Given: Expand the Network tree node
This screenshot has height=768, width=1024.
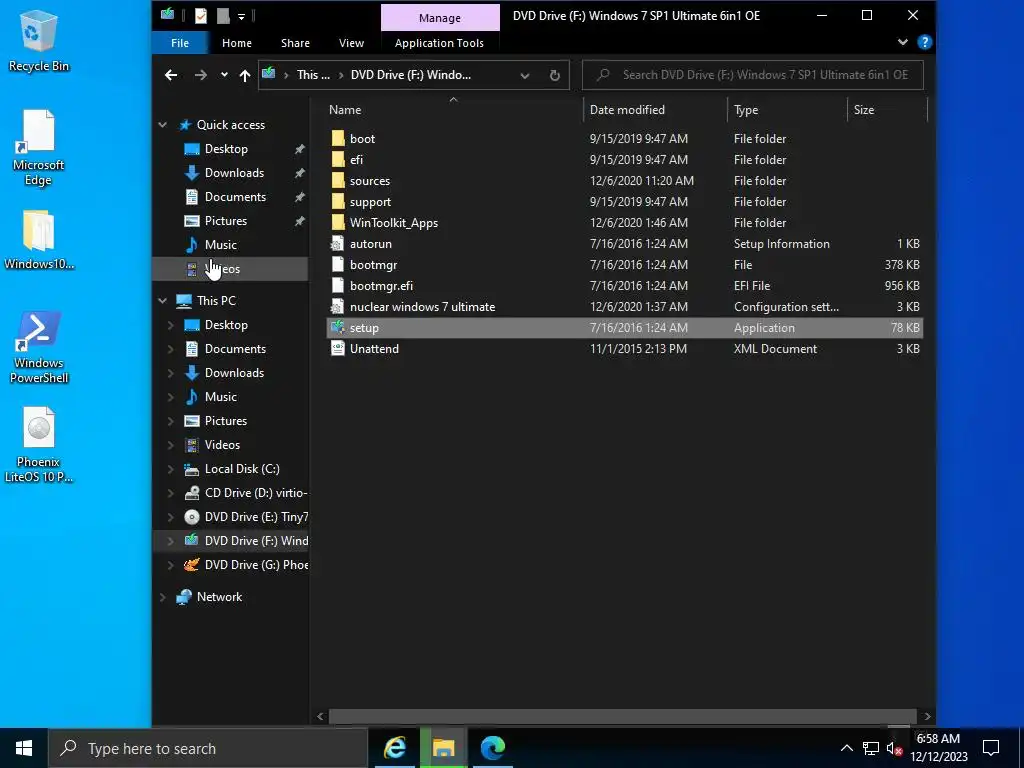Looking at the screenshot, I should (163, 597).
